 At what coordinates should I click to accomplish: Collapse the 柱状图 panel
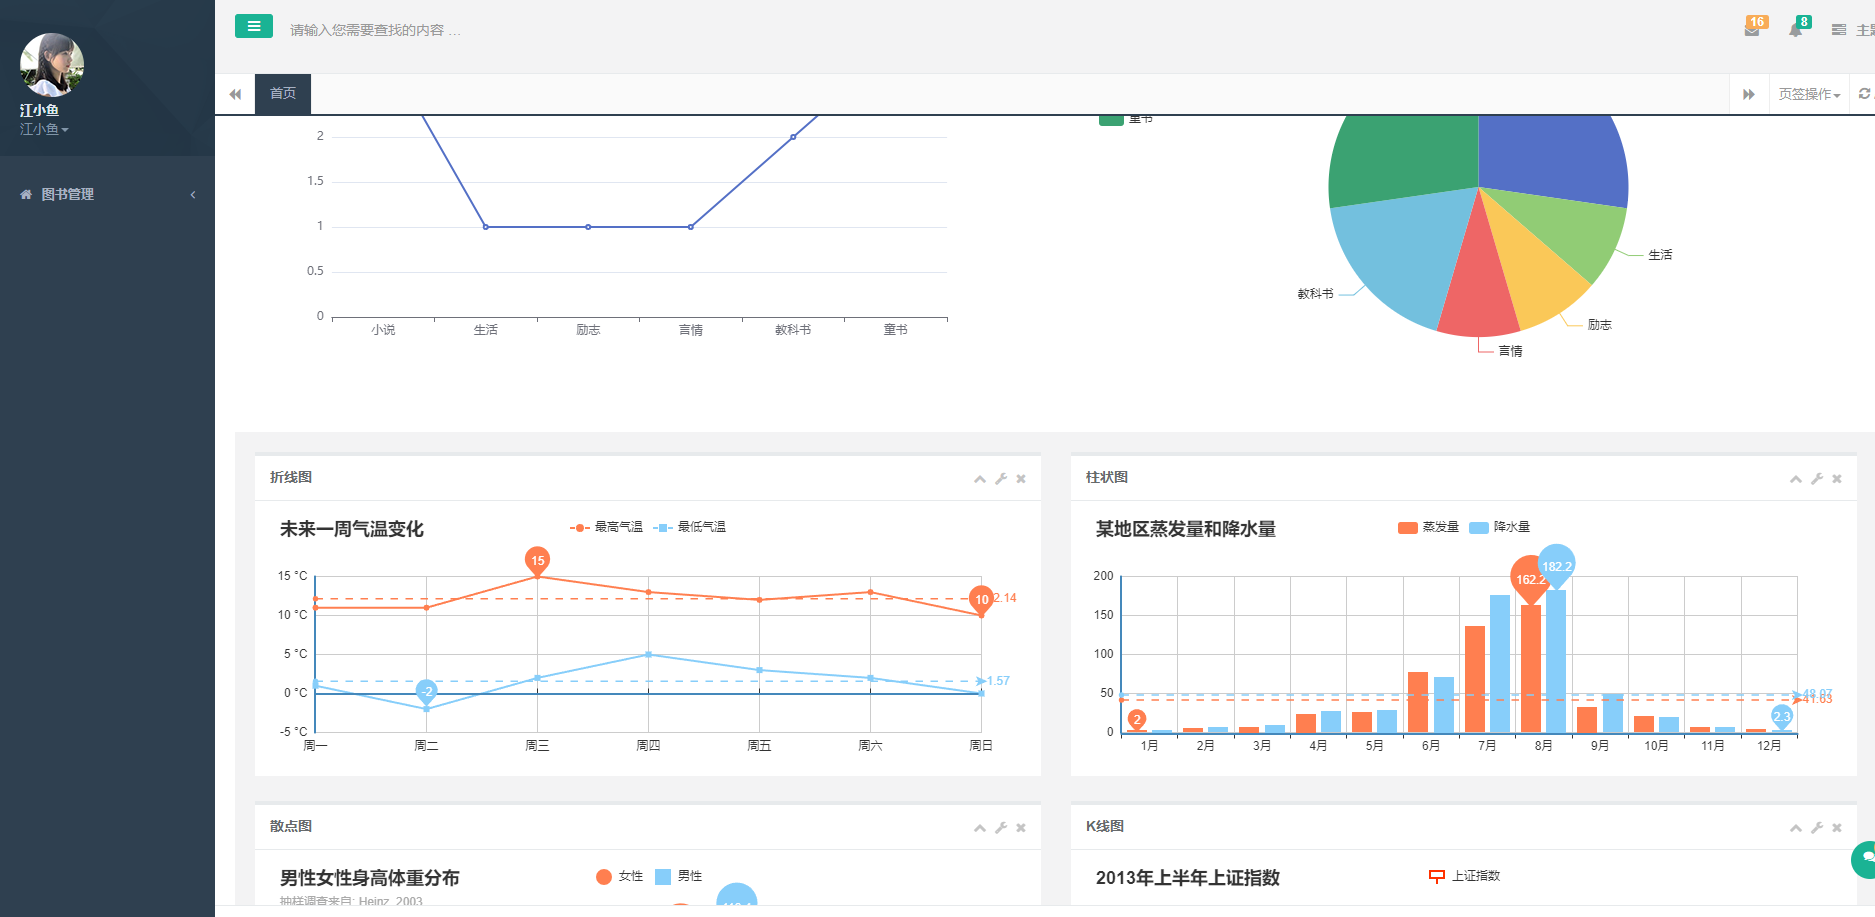click(1796, 479)
